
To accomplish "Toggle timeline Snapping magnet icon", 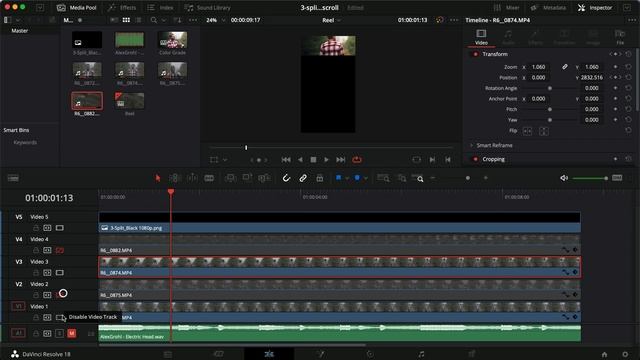I will pos(286,178).
